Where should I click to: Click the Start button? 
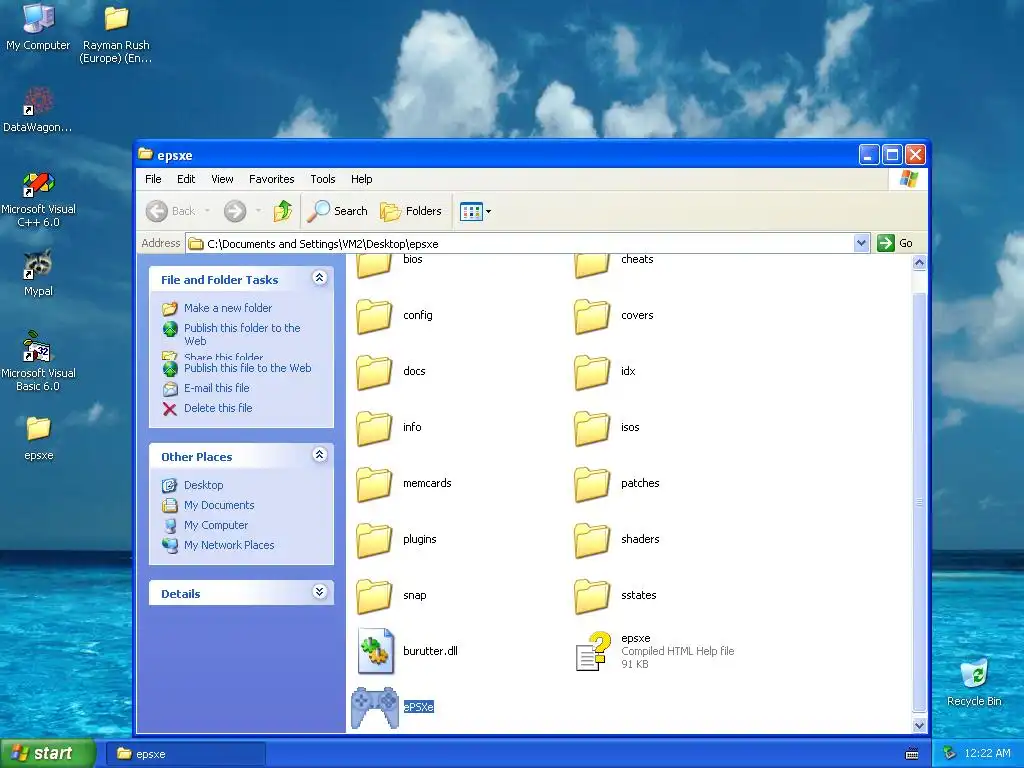46,754
